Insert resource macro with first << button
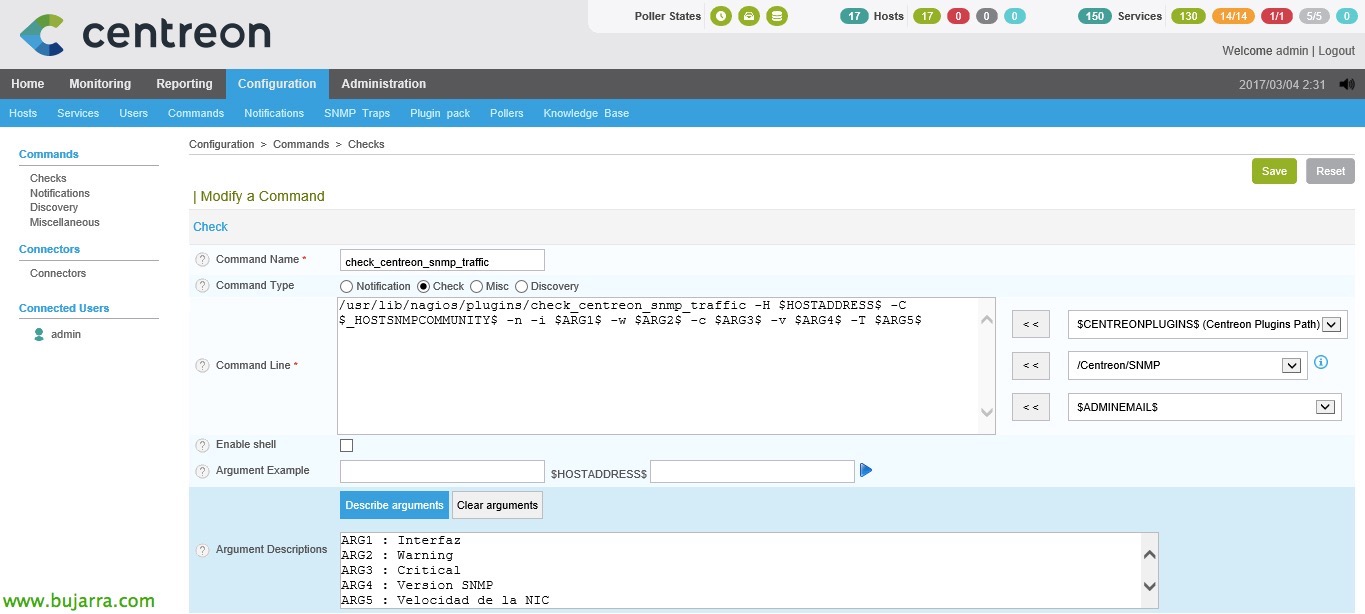The width and height of the screenshot is (1365, 614). [x=1030, y=325]
